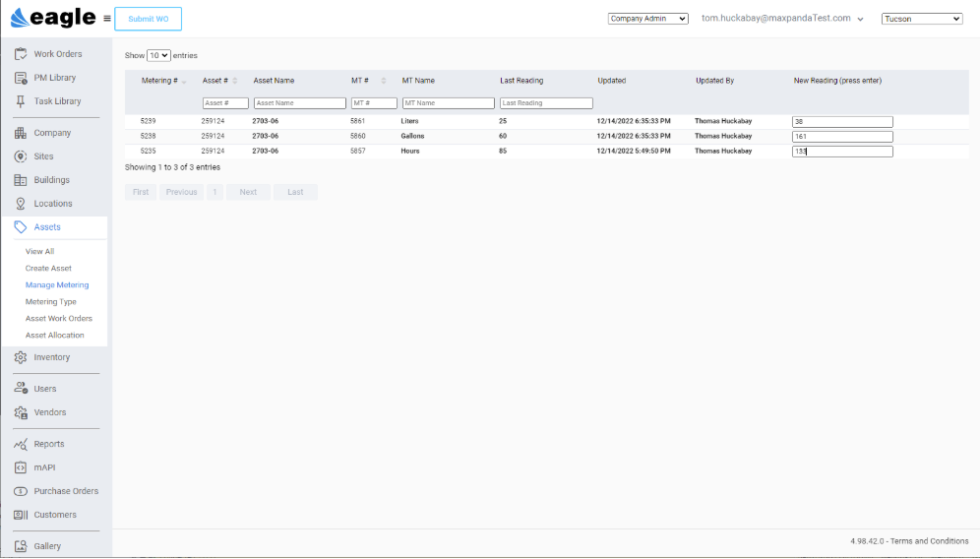This screenshot has width=980, height=559.
Task: Click the Task Library pin icon
Action: click(20, 101)
